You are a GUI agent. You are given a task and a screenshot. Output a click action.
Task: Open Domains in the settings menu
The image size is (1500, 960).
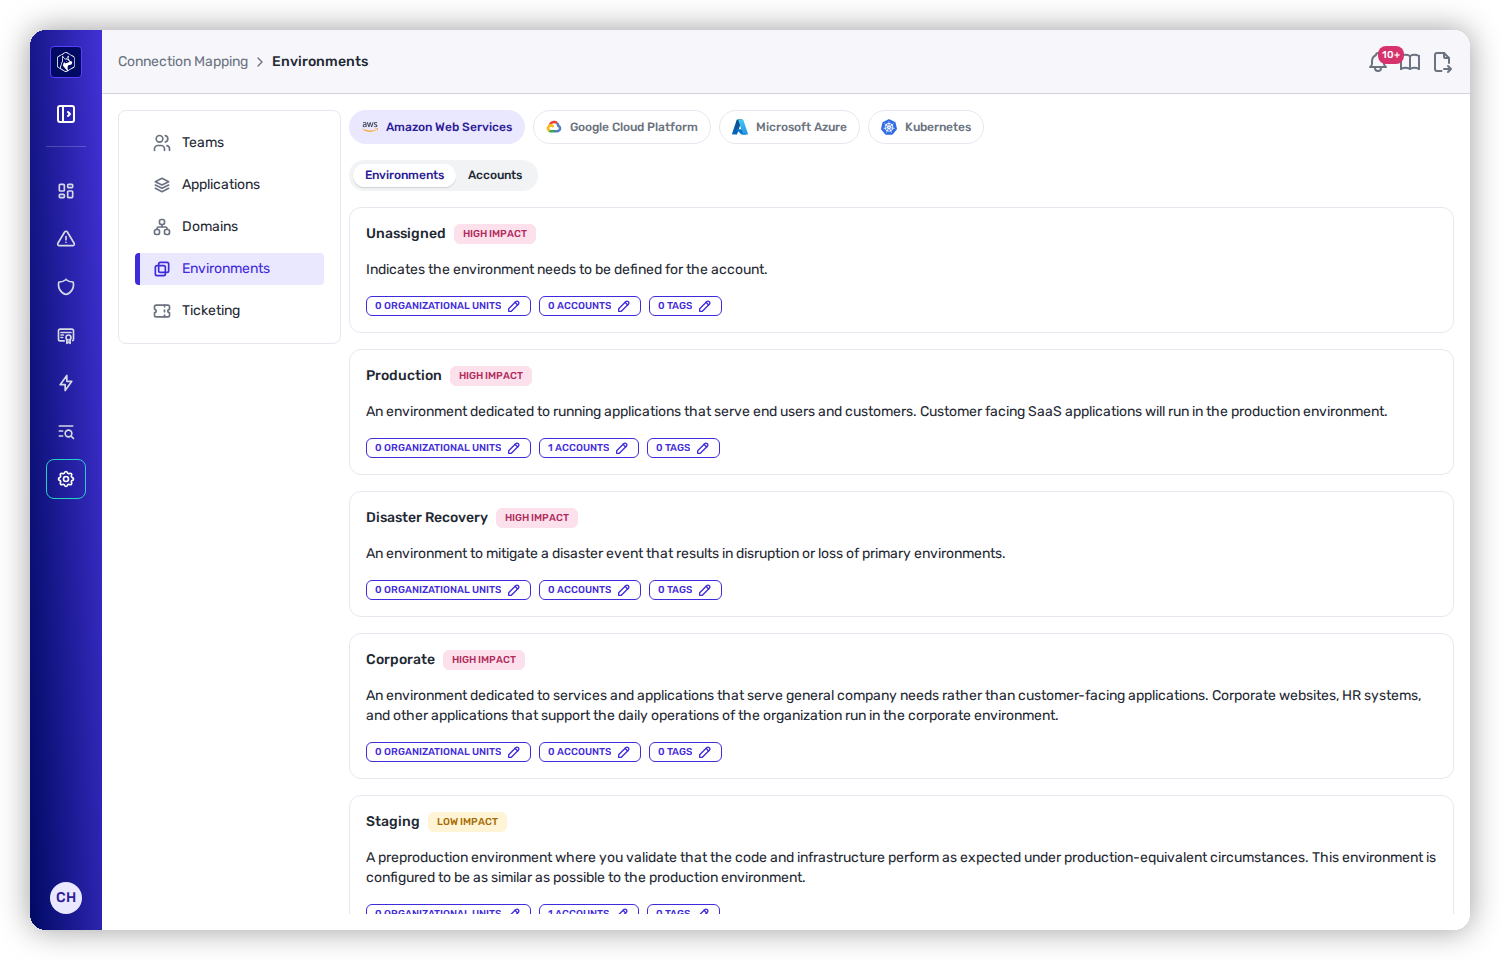click(230, 227)
